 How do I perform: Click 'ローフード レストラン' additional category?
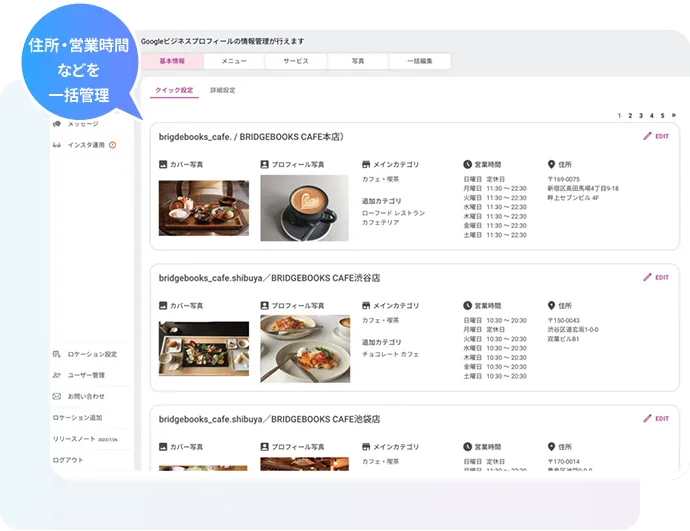coord(393,213)
